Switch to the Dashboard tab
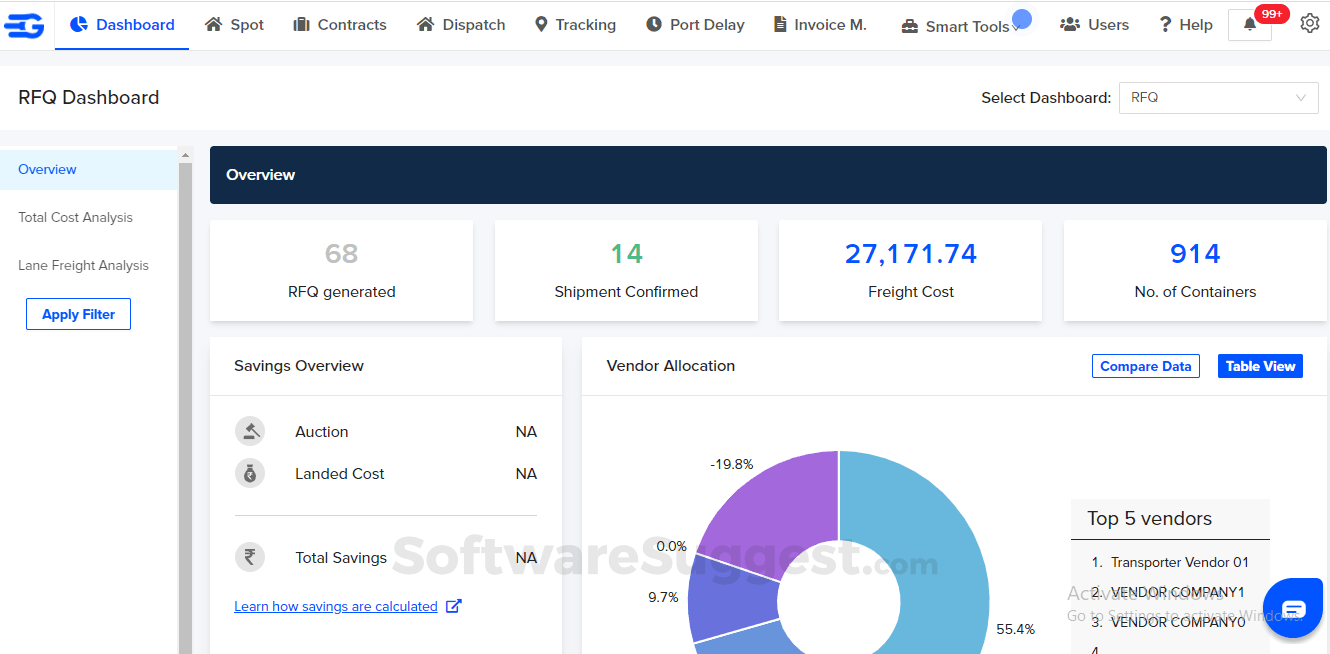 [122, 24]
